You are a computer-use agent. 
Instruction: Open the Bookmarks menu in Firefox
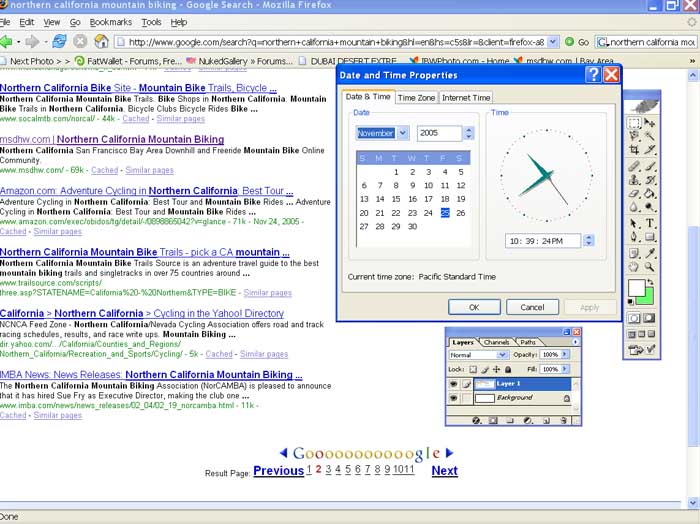click(x=110, y=22)
